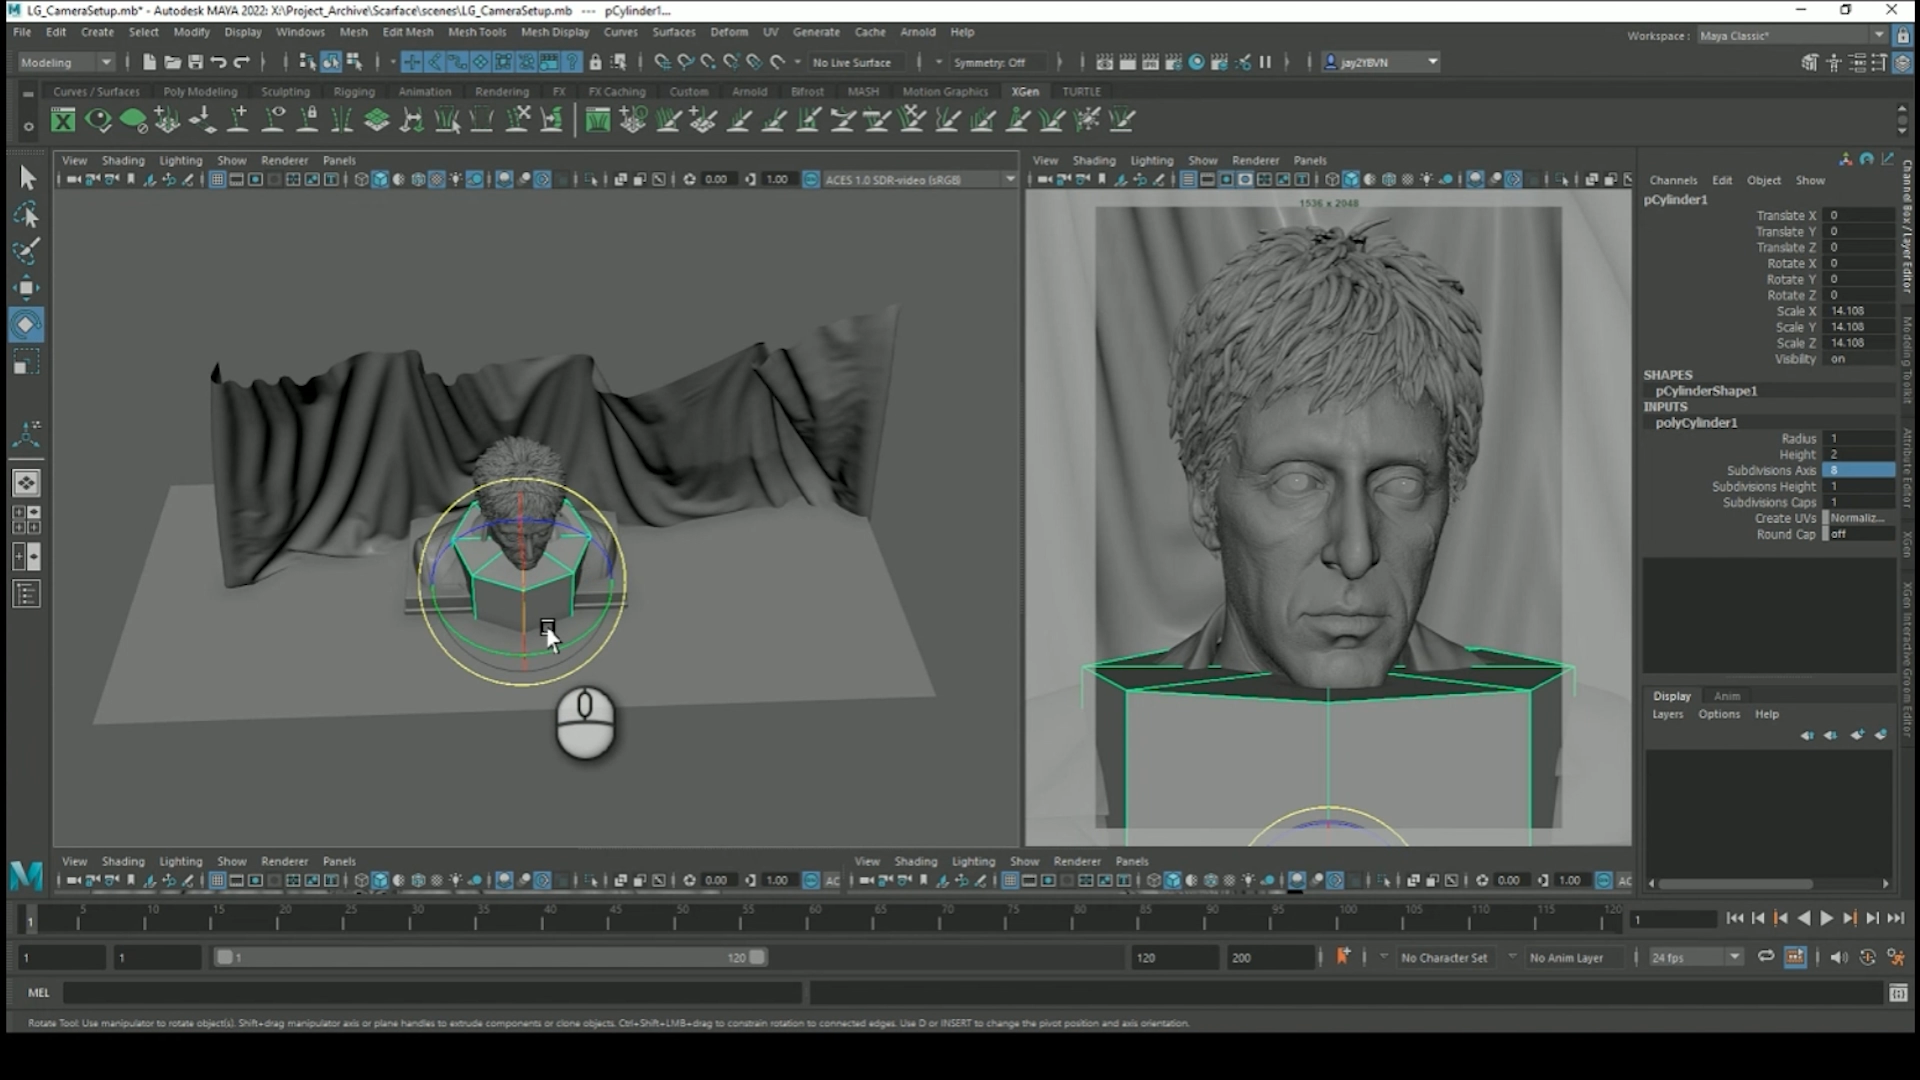Image resolution: width=1920 pixels, height=1080 pixels.
Task: Open the Mesh Tools menu
Action: point(476,32)
